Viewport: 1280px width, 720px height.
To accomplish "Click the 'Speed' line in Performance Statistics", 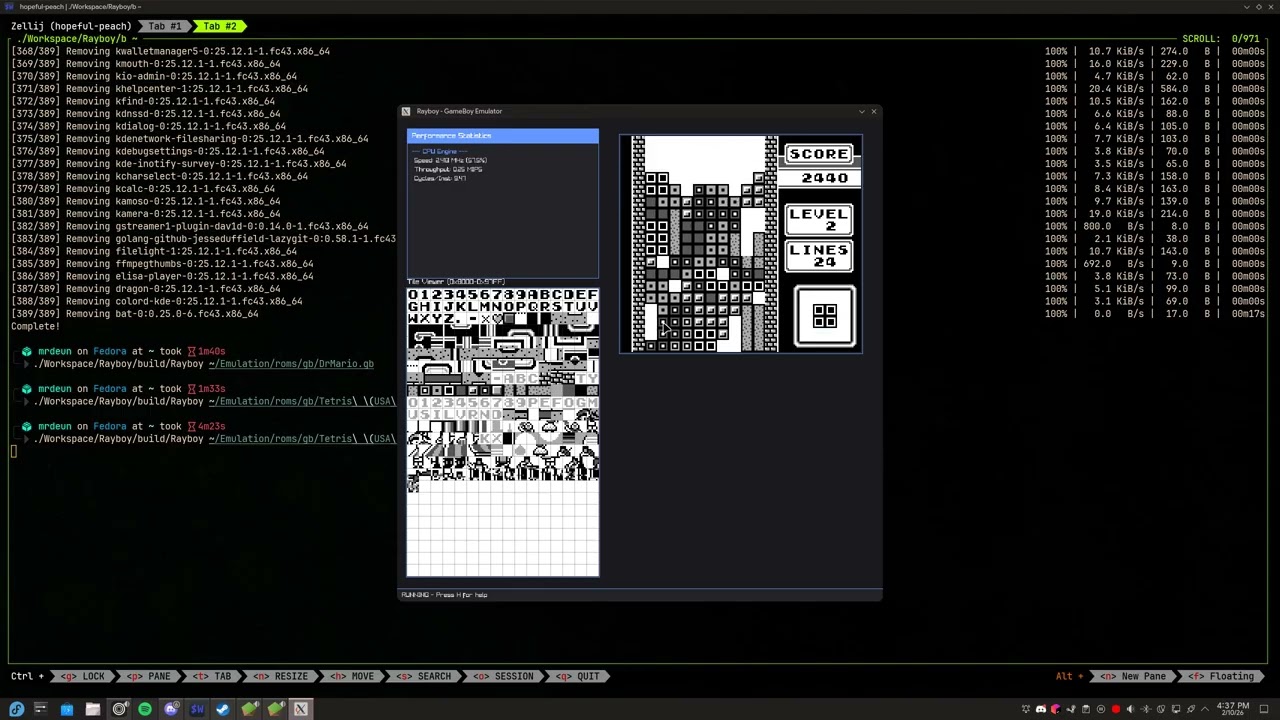I will 450,160.
